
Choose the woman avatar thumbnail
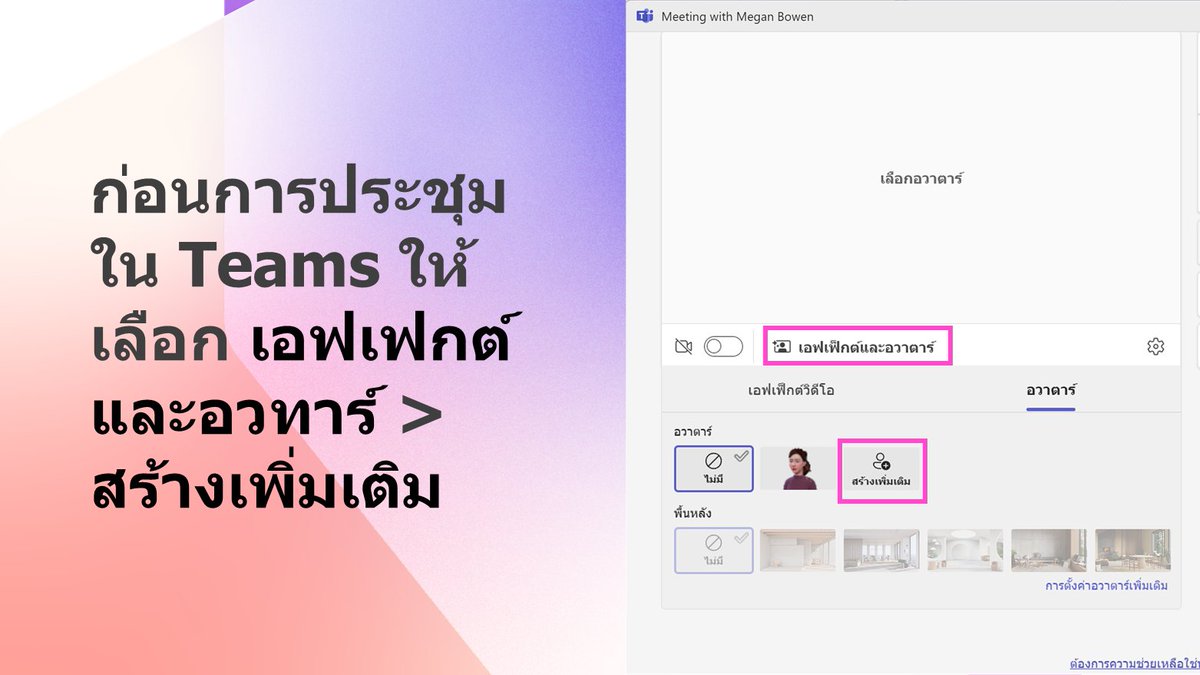(x=797, y=468)
